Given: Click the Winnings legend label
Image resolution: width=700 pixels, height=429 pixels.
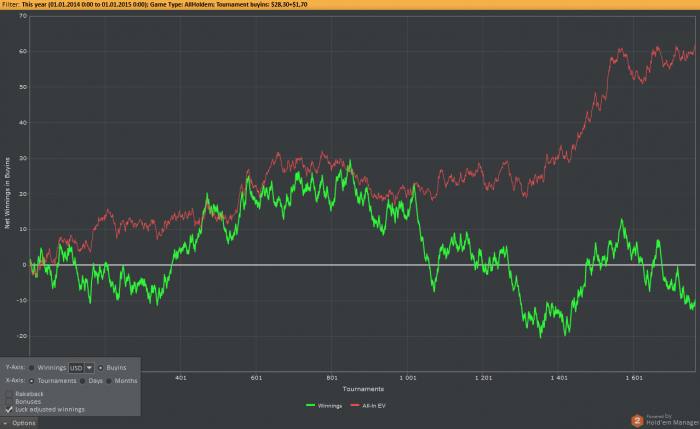Looking at the screenshot, I should pyautogui.click(x=330, y=406).
